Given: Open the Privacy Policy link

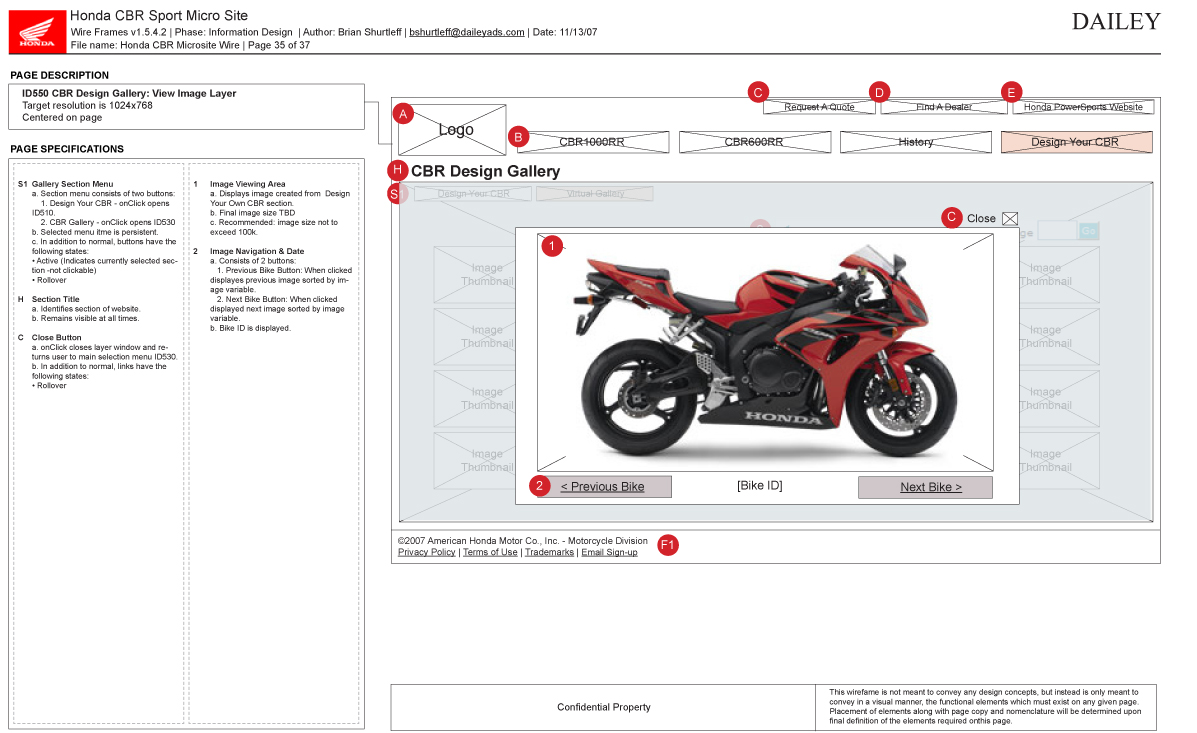Looking at the screenshot, I should 426,552.
